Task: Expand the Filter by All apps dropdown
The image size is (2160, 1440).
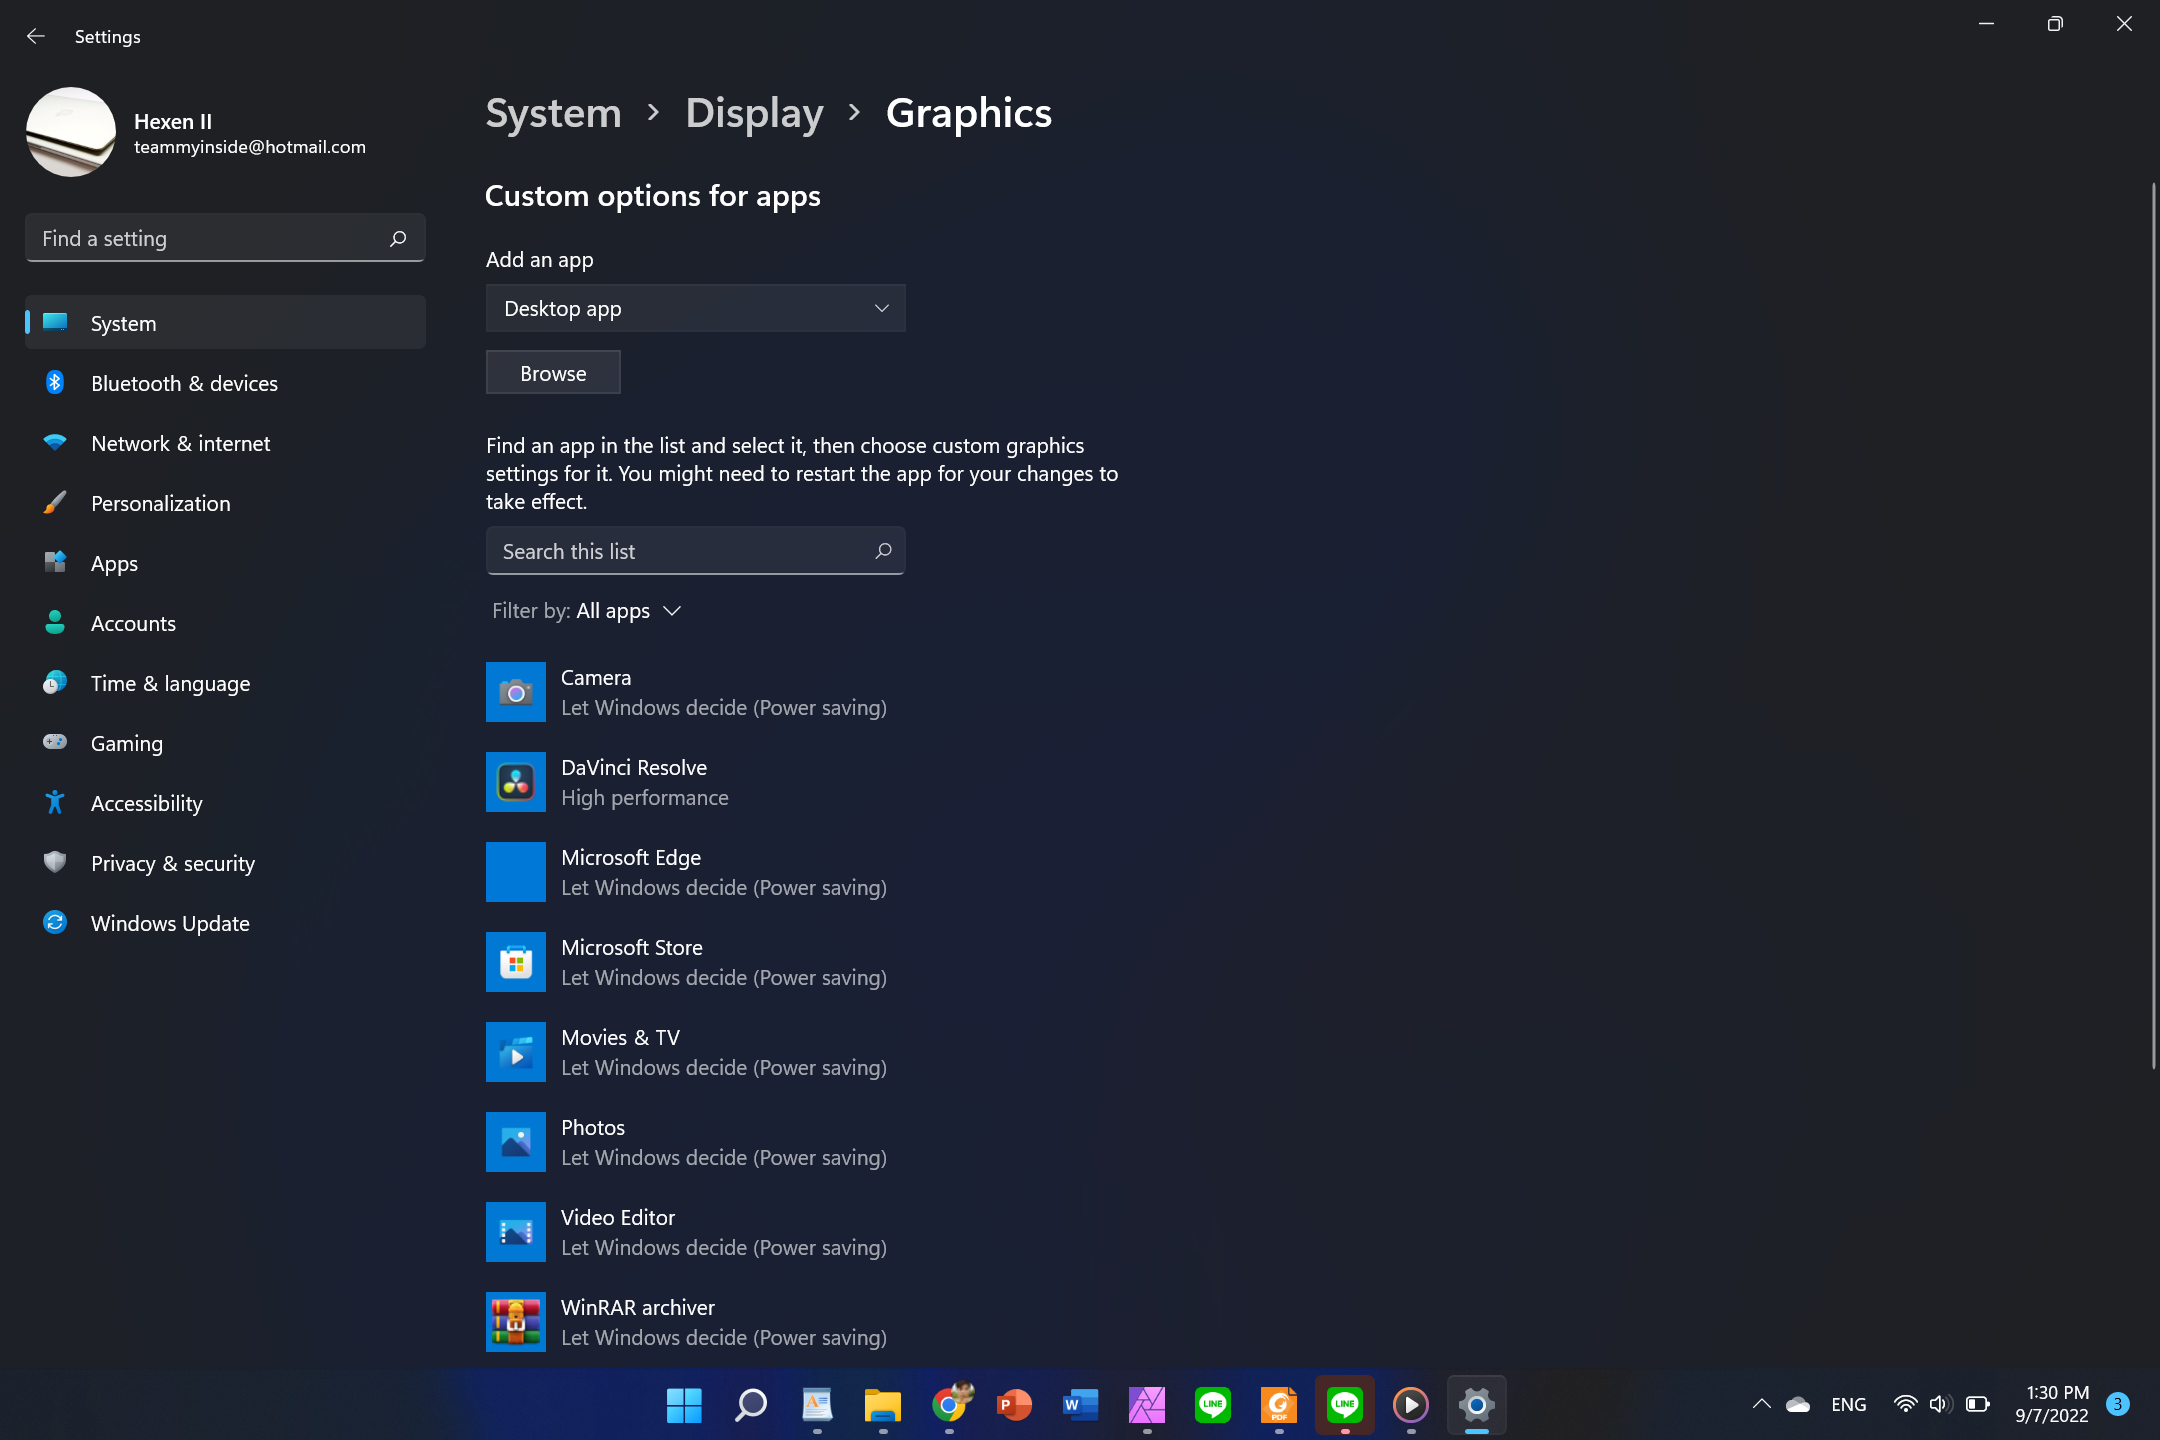Action: tap(587, 610)
